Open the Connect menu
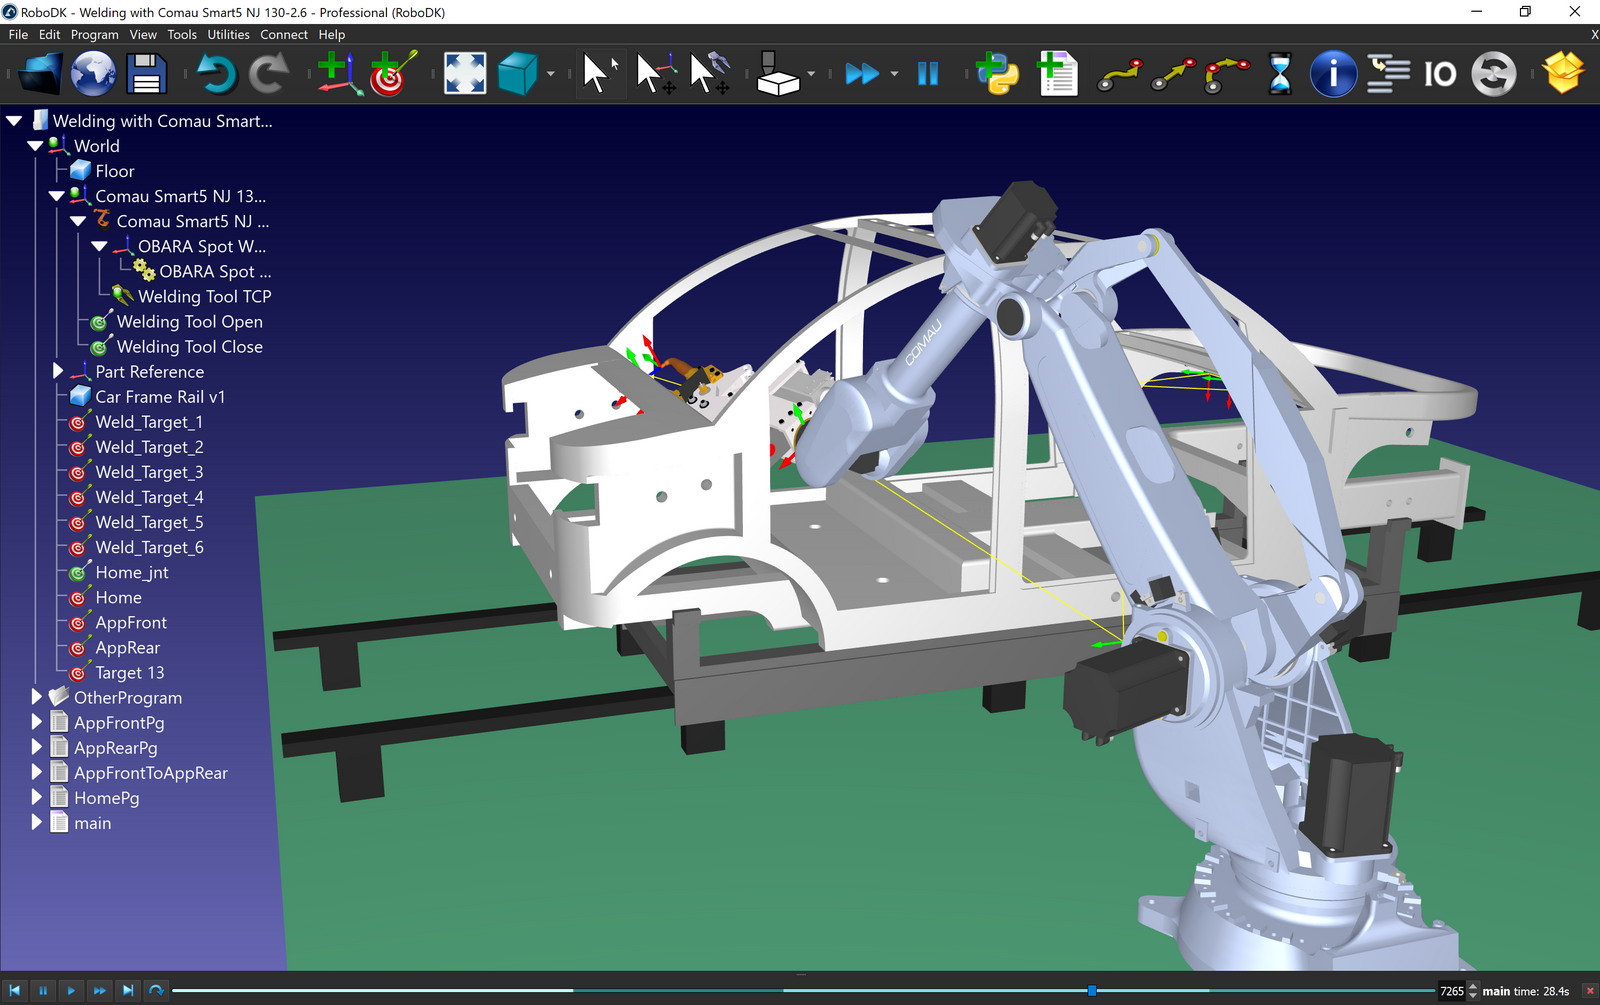Image resolution: width=1600 pixels, height=1005 pixels. point(284,34)
